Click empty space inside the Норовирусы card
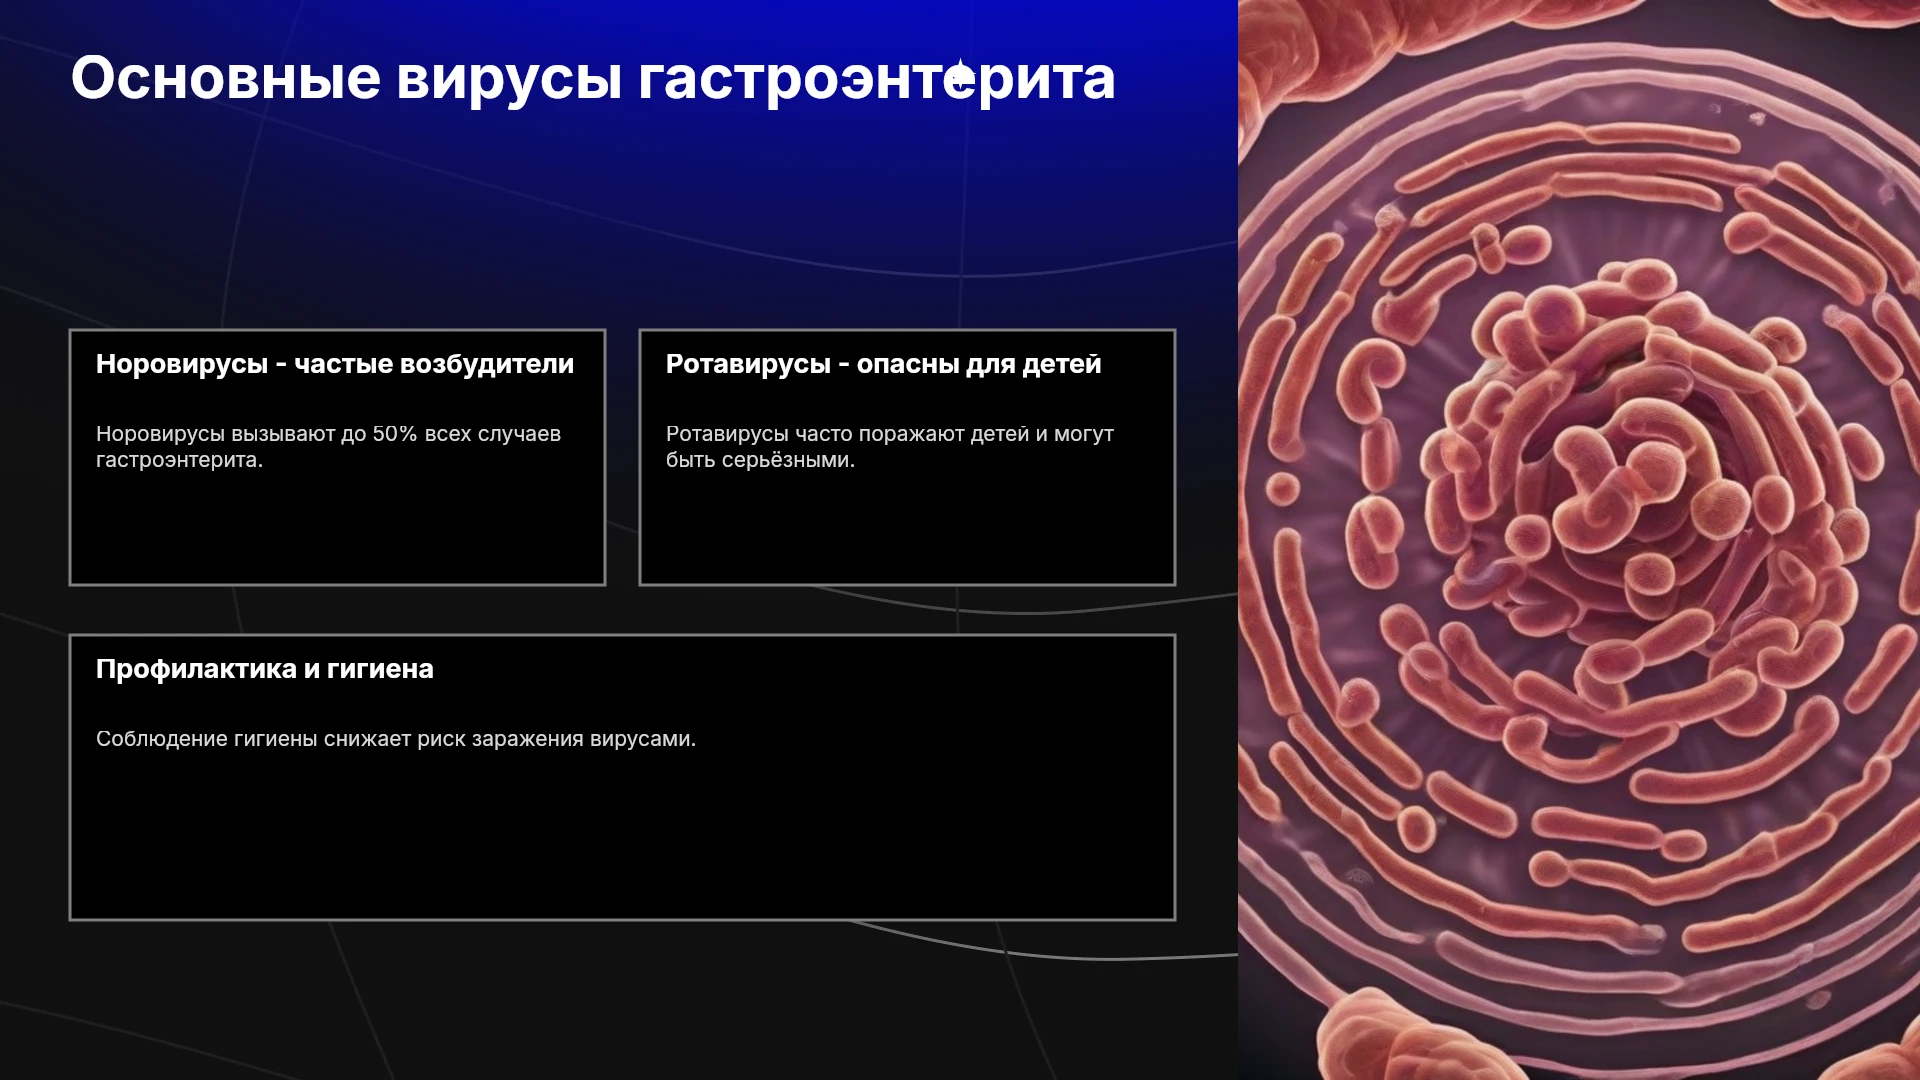This screenshot has height=1080, width=1920. (x=337, y=530)
